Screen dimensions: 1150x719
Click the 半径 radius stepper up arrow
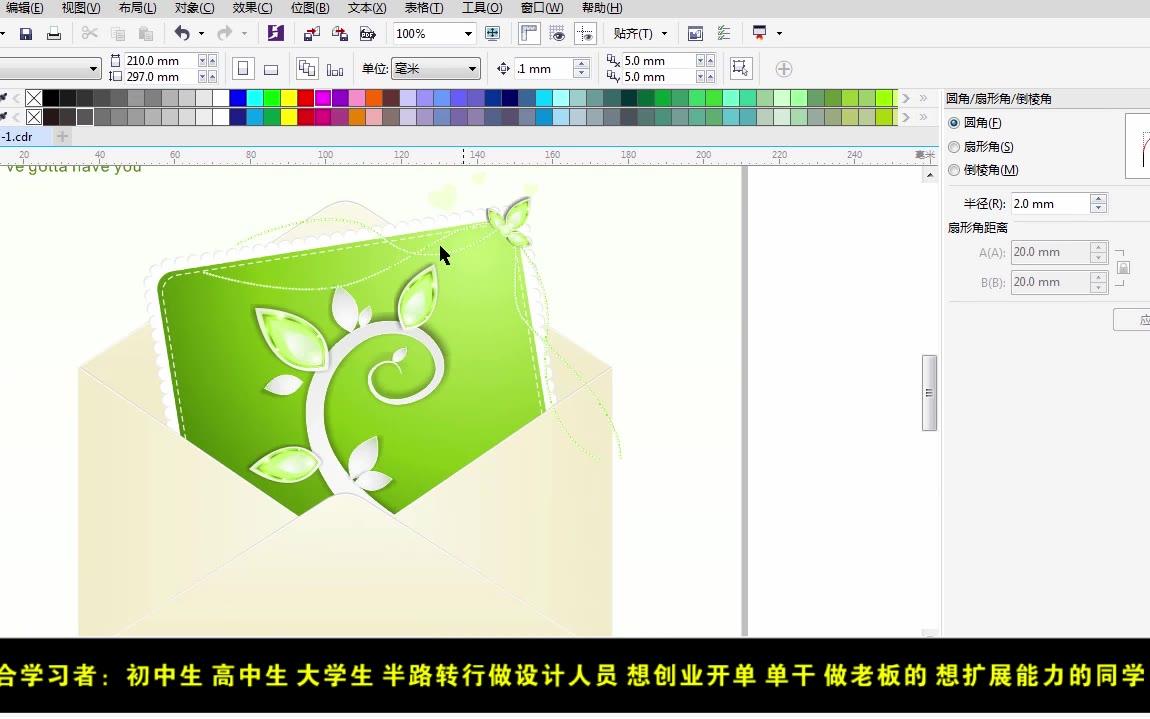tap(1098, 199)
